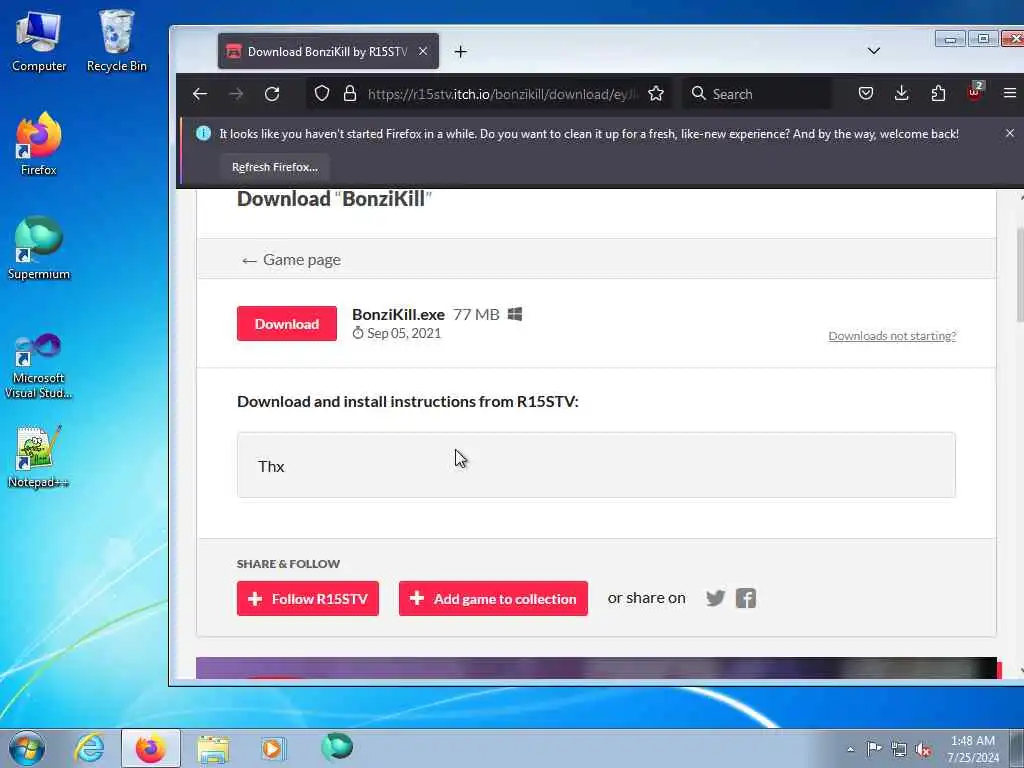1024x768 pixels.
Task: Click the Thx instructions text
Action: click(271, 466)
